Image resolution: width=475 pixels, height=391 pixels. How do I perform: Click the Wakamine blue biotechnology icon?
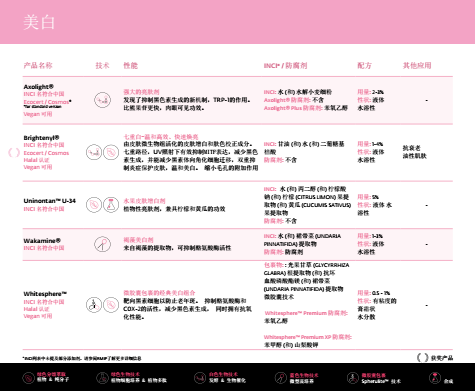[102, 244]
